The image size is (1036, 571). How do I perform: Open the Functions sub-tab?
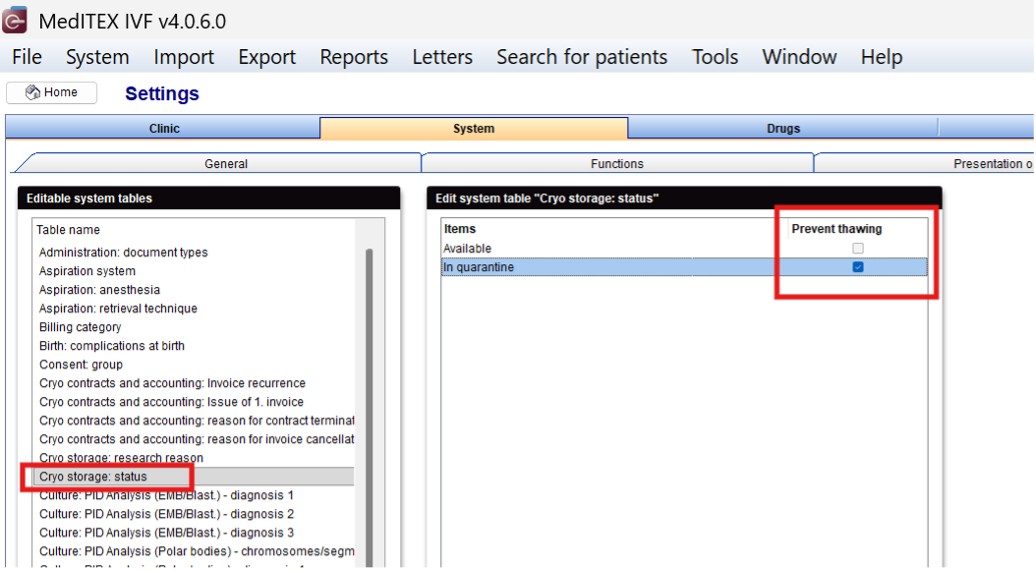click(617, 163)
